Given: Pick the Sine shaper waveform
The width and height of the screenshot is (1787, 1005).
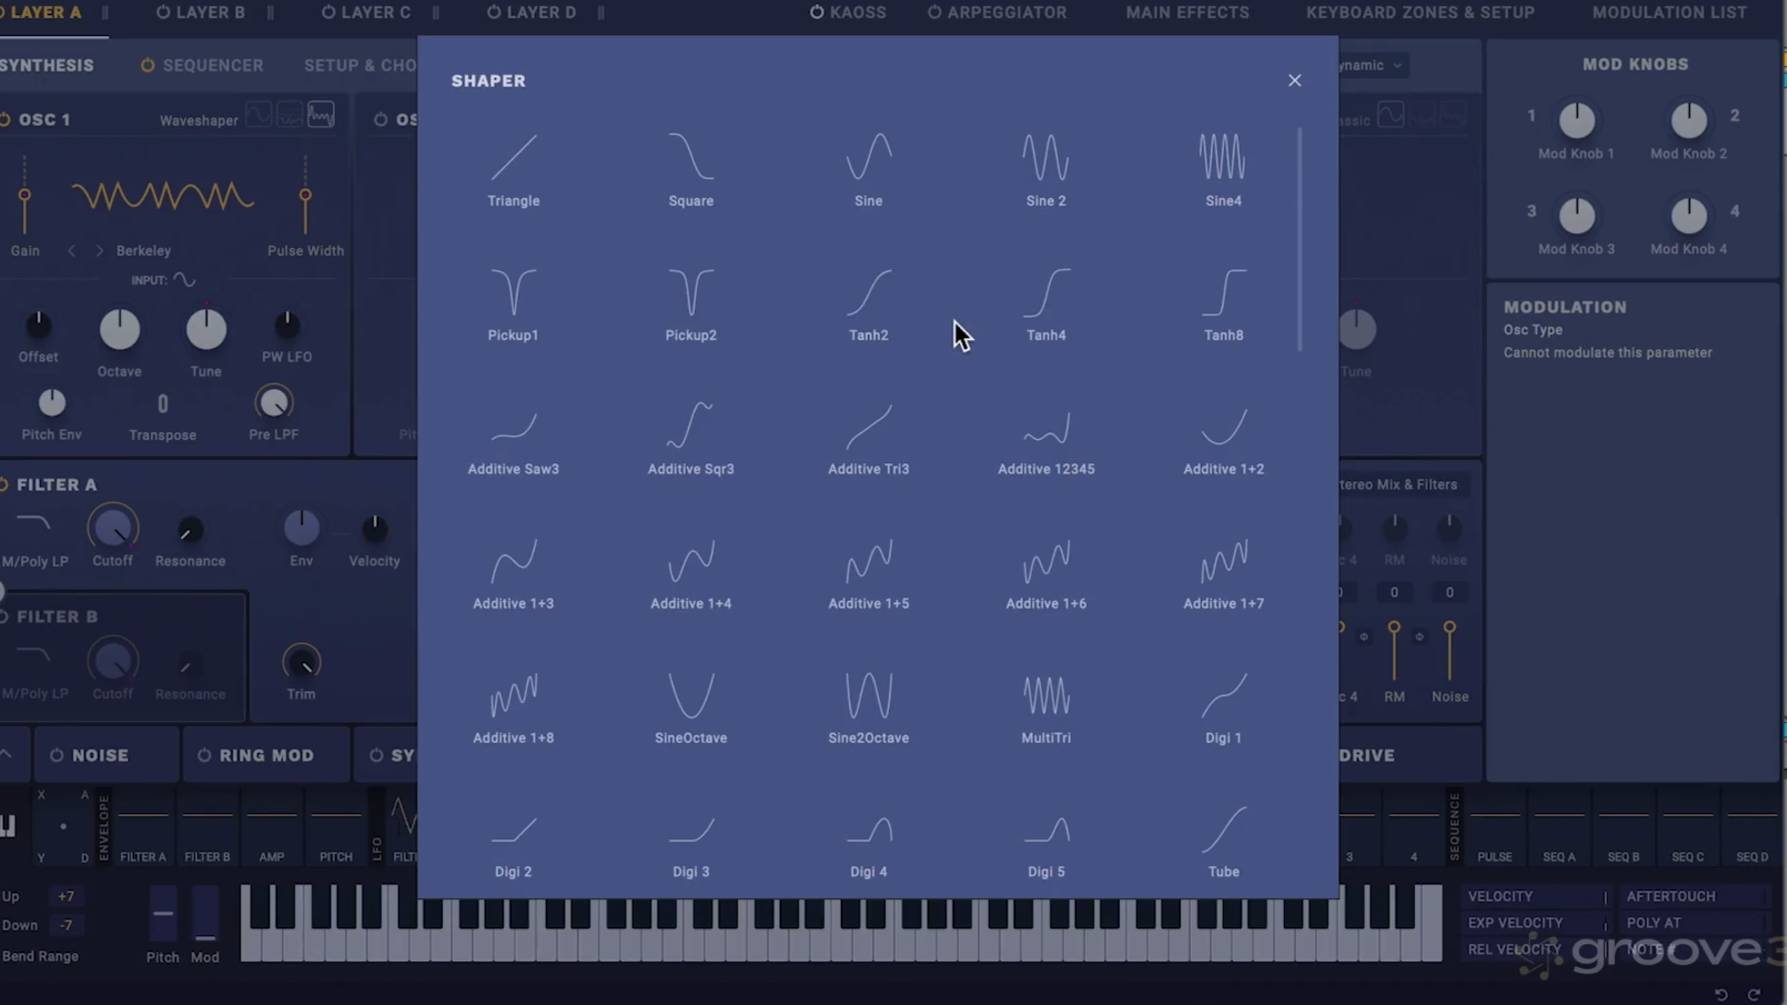Looking at the screenshot, I should [868, 170].
